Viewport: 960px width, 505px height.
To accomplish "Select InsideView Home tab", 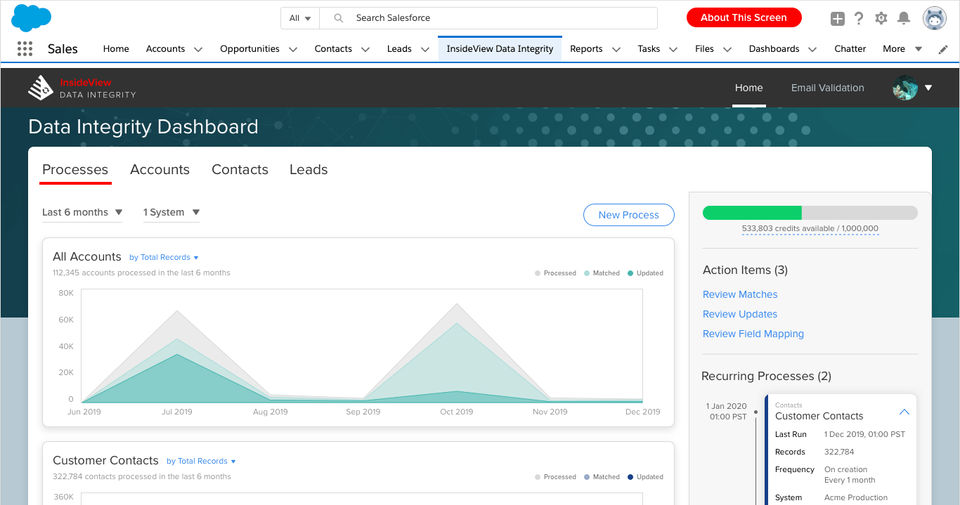I will pos(749,88).
